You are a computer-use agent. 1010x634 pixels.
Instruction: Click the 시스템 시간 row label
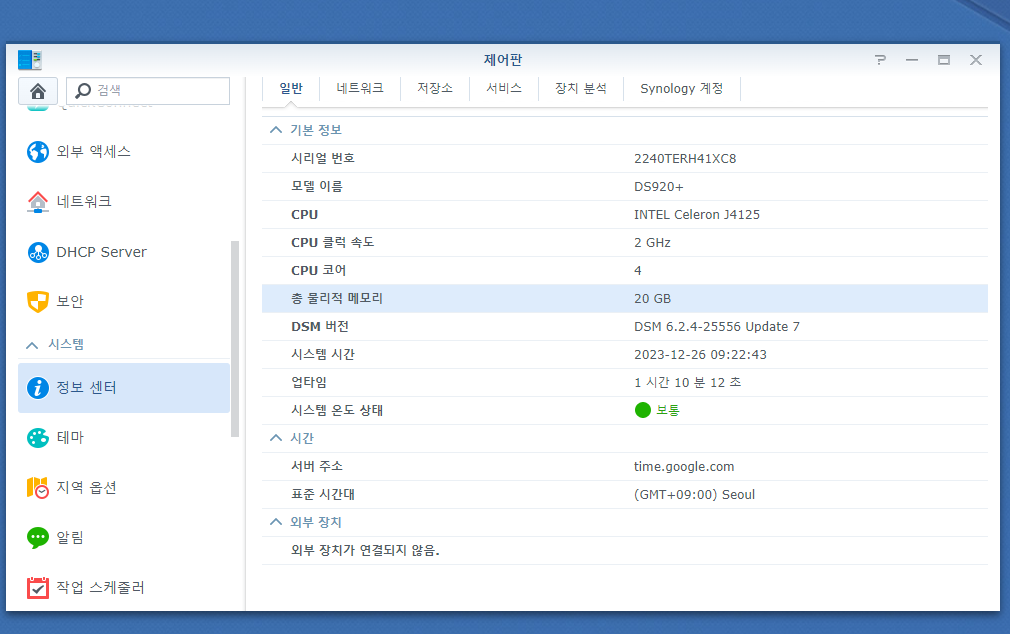[x=323, y=354]
